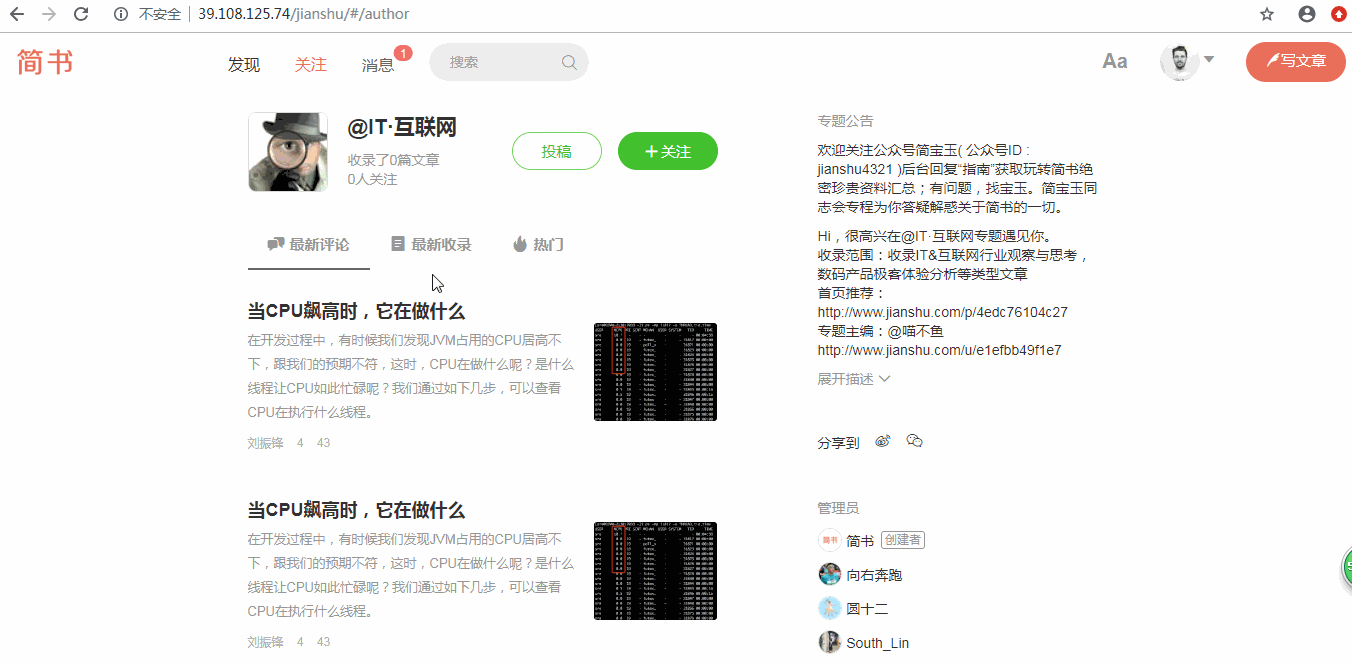1352x664 pixels.
Task: Open the jianshu.com/u/e1efbb49f1e7 editor link
Action: [939, 350]
